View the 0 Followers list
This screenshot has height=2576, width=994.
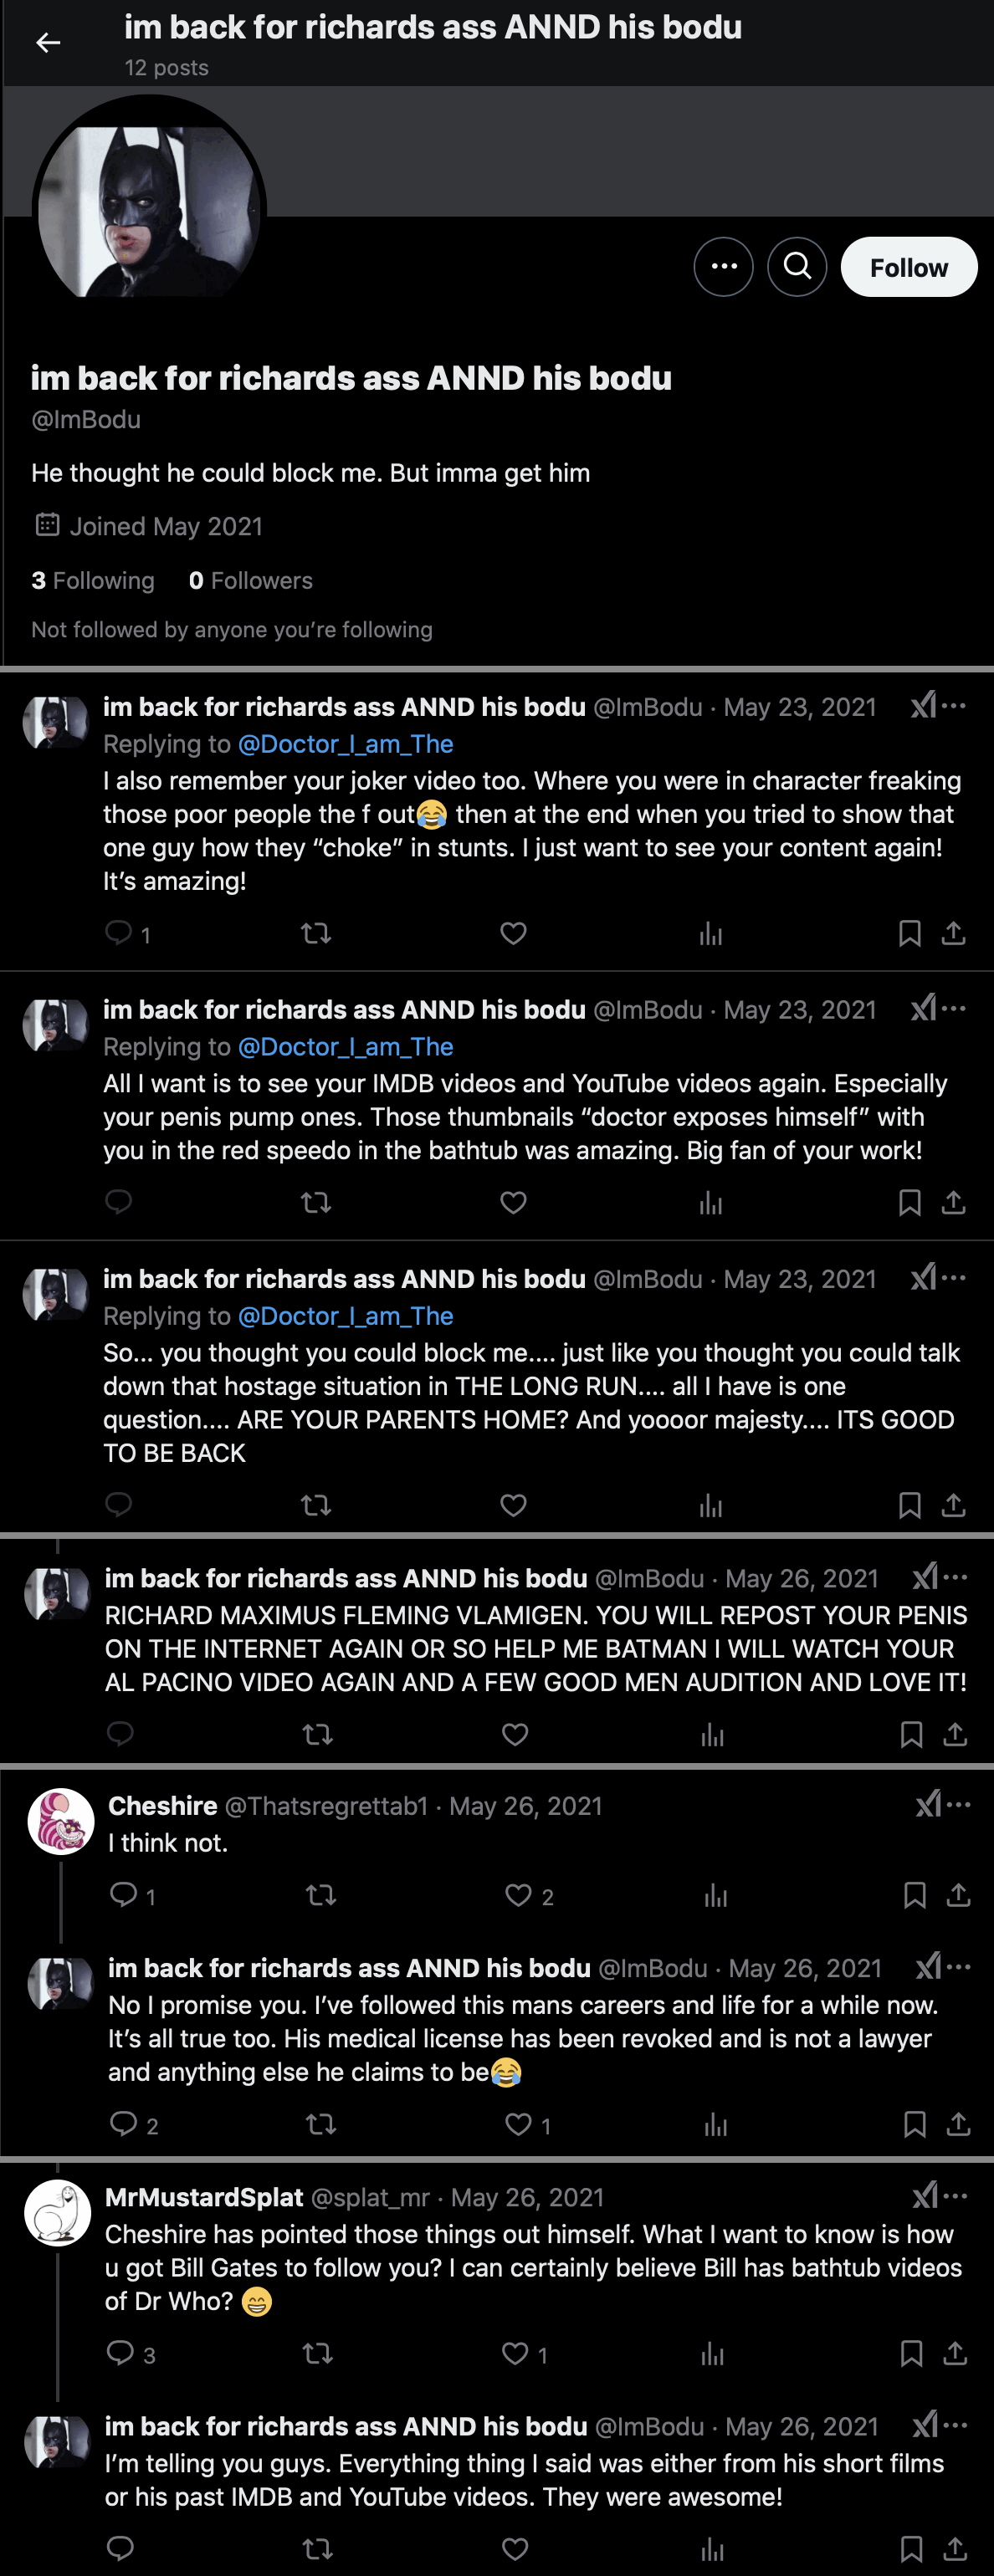(251, 581)
